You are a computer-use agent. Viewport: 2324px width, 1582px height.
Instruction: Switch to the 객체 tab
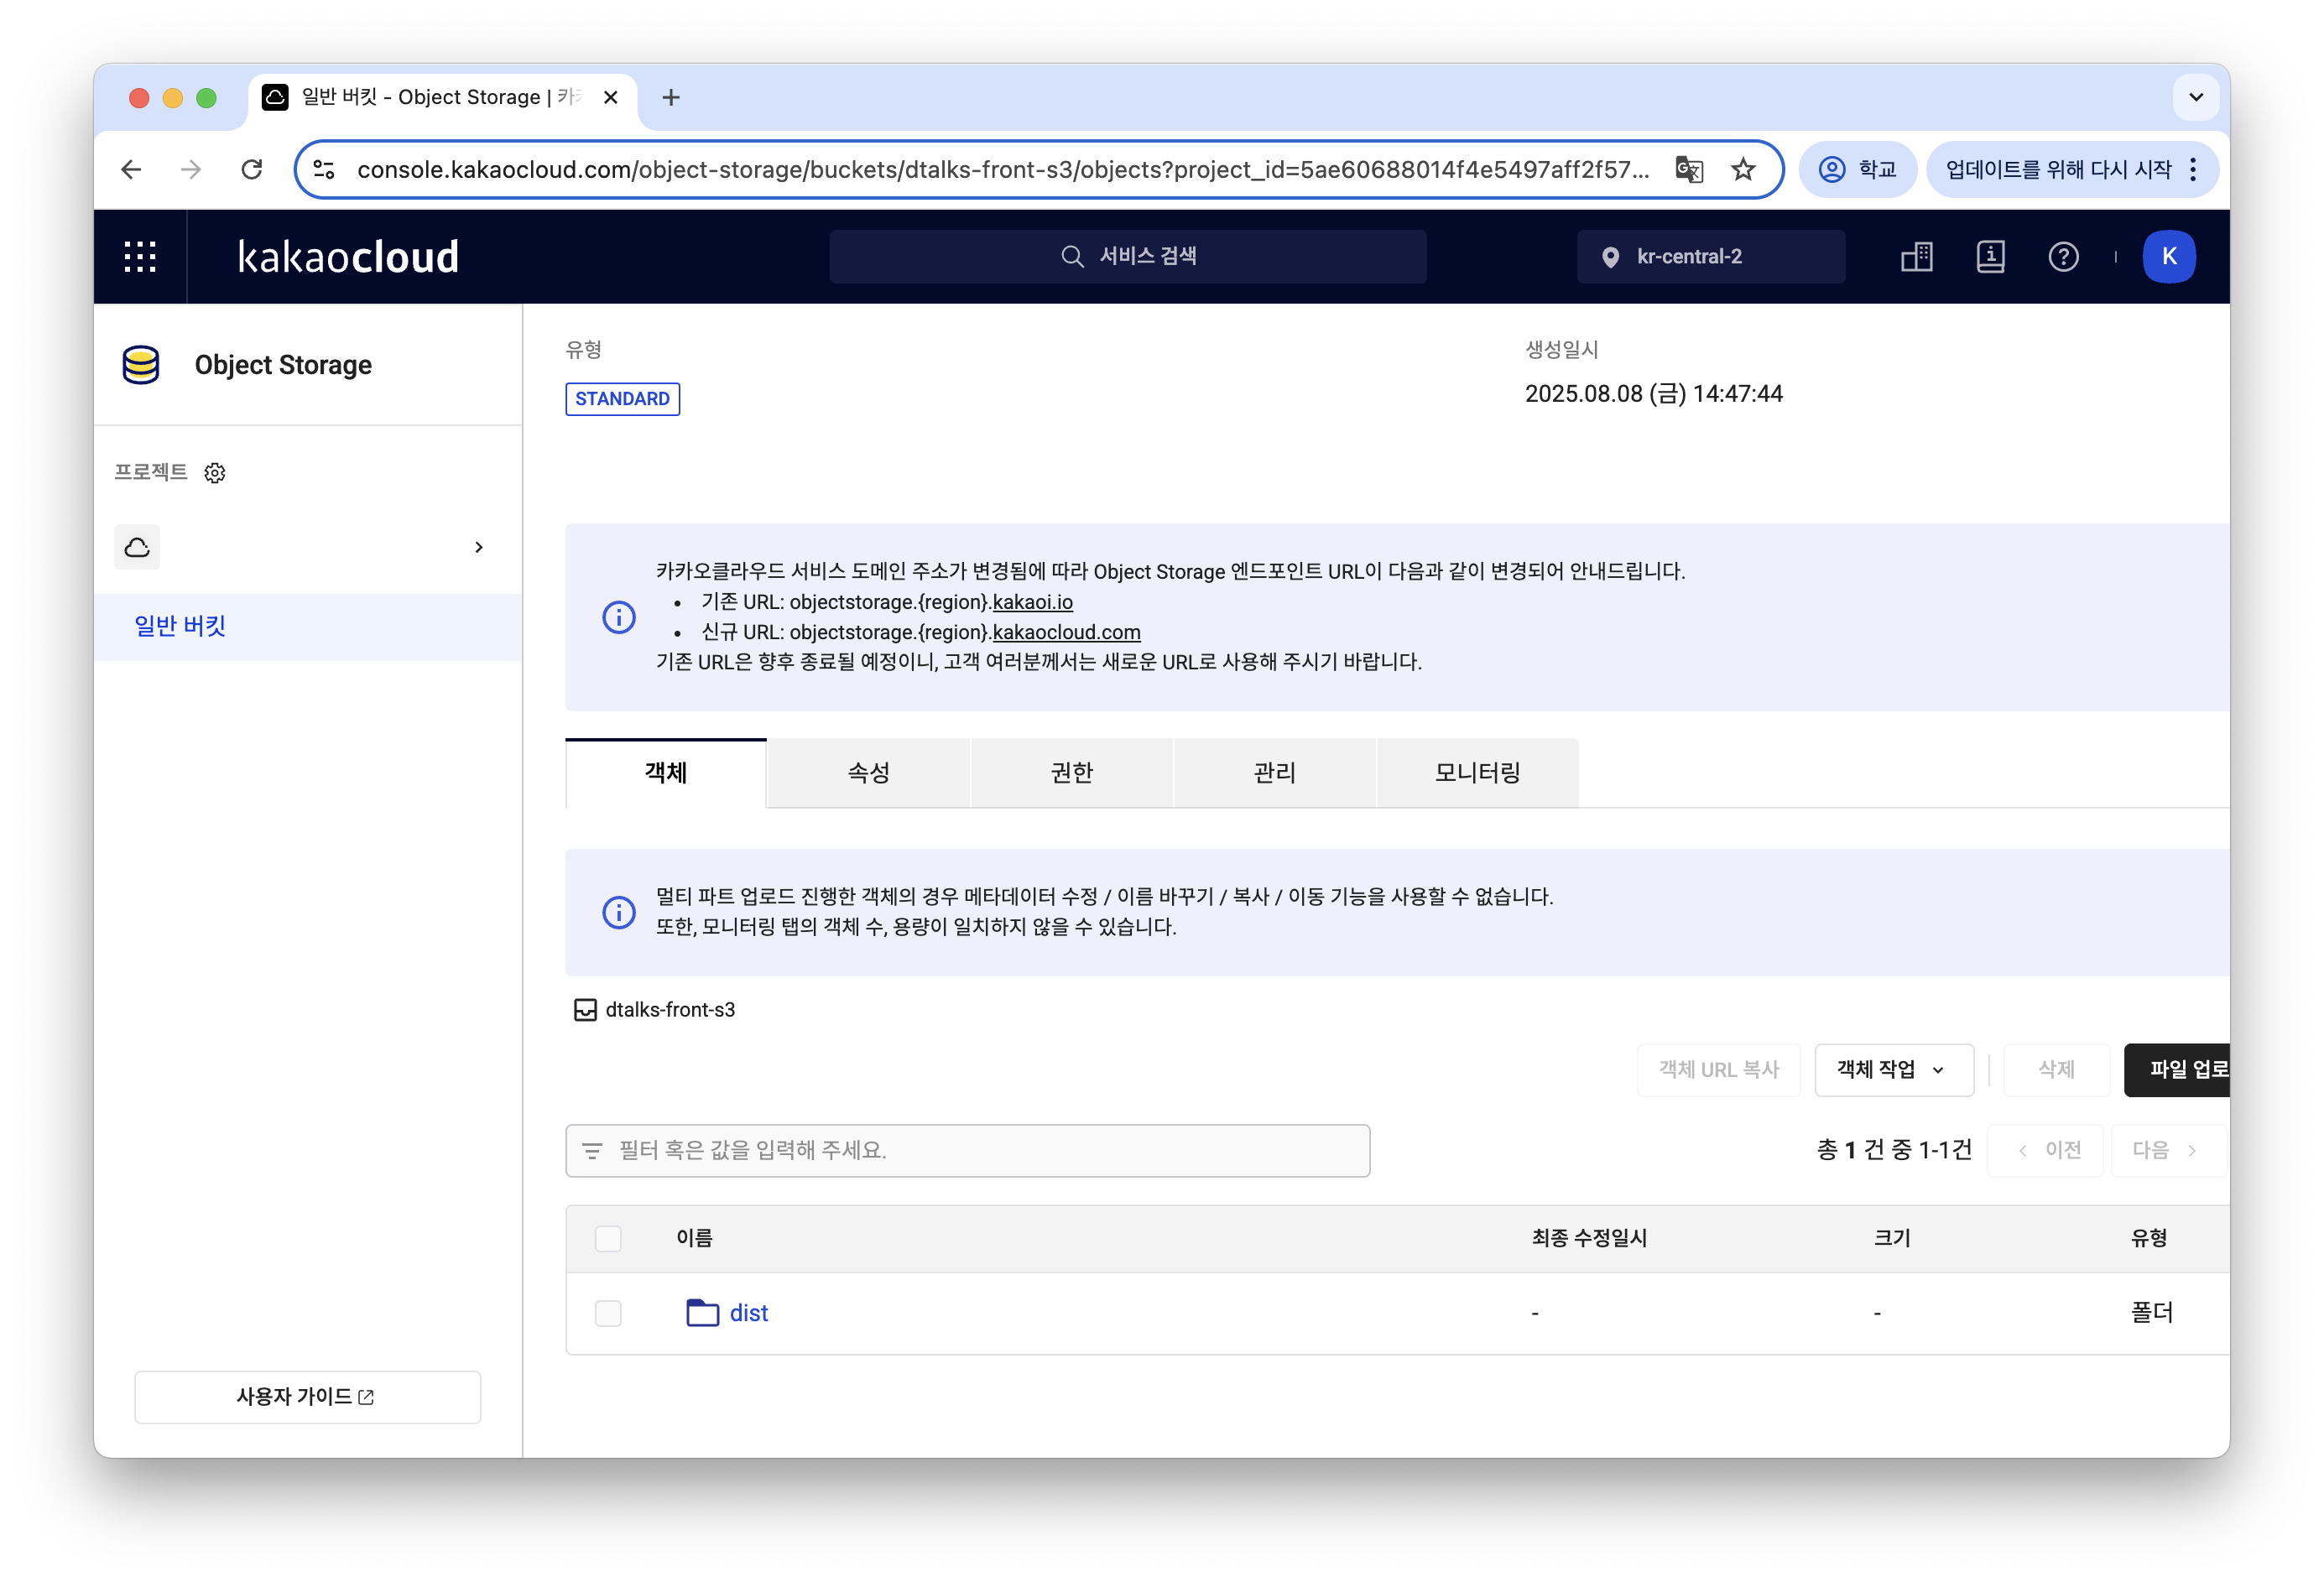pyautogui.click(x=666, y=773)
